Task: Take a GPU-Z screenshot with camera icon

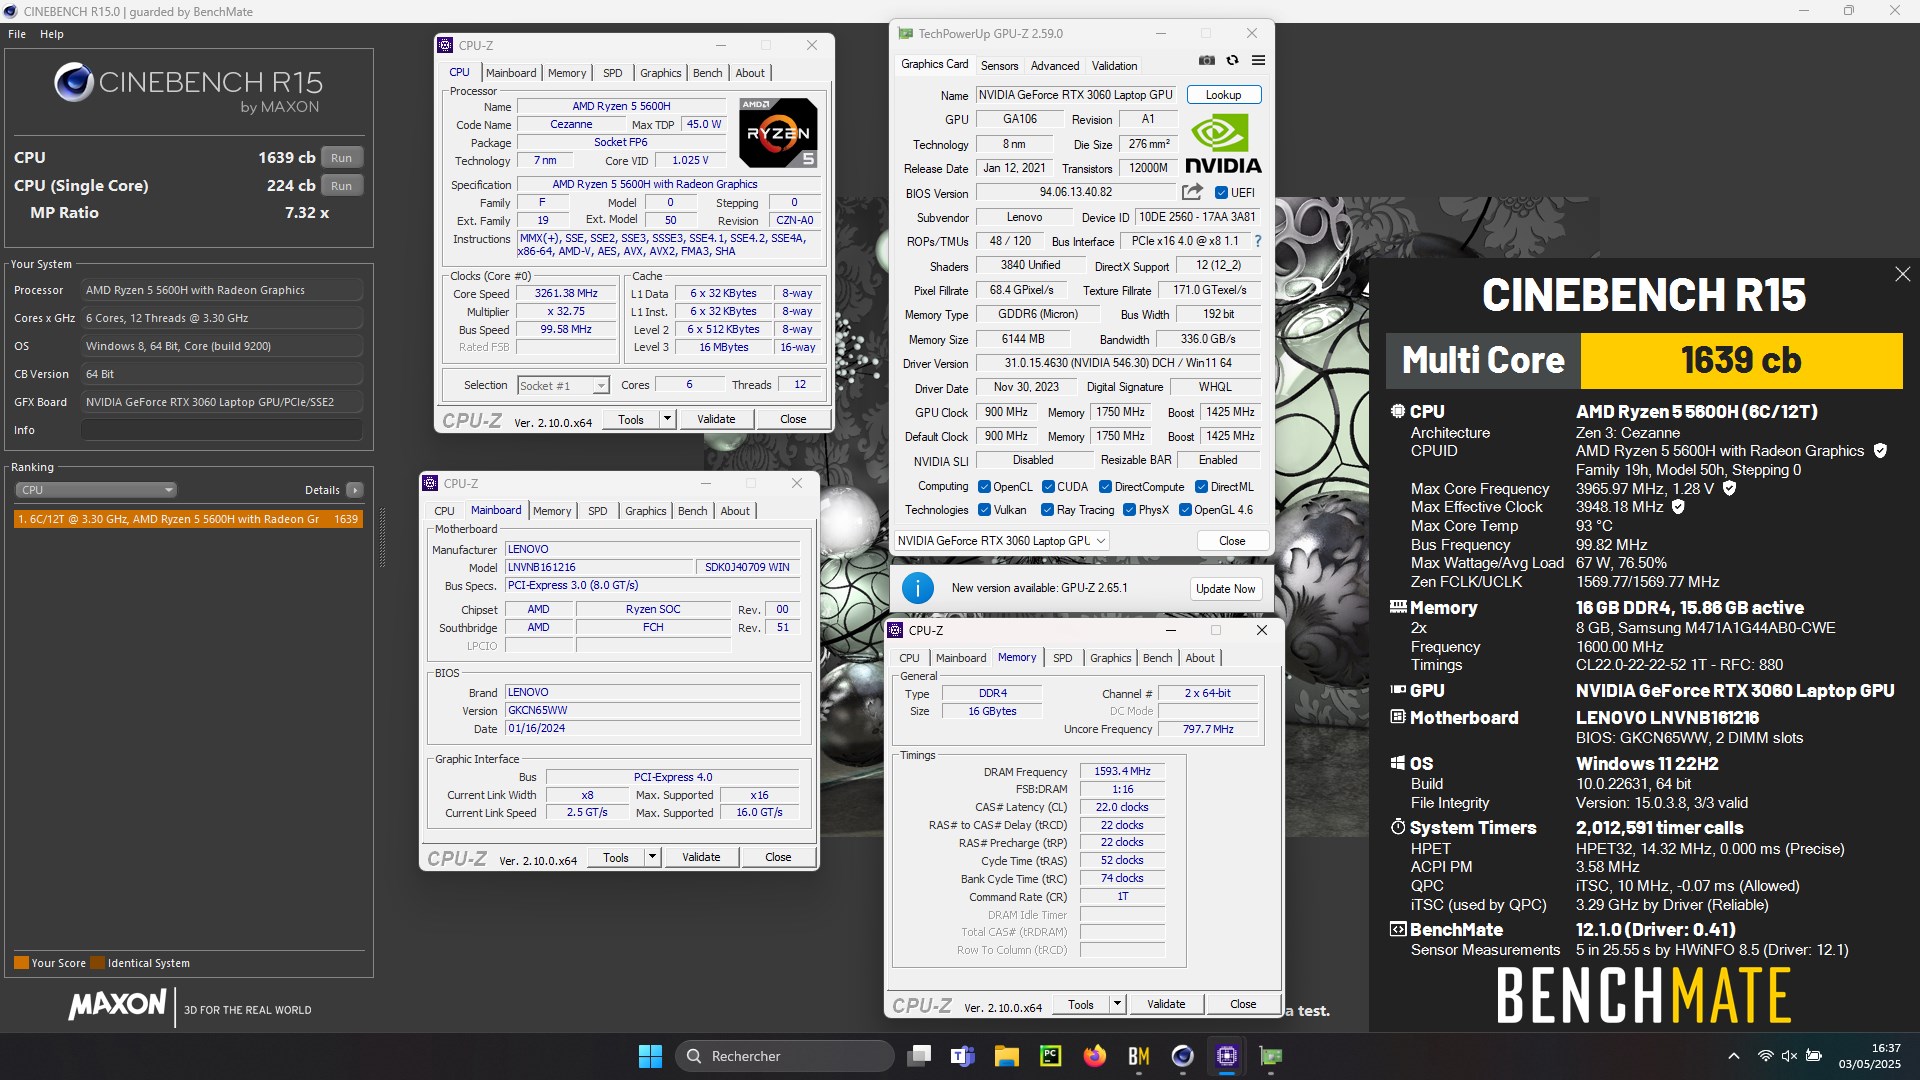Action: click(x=1207, y=60)
